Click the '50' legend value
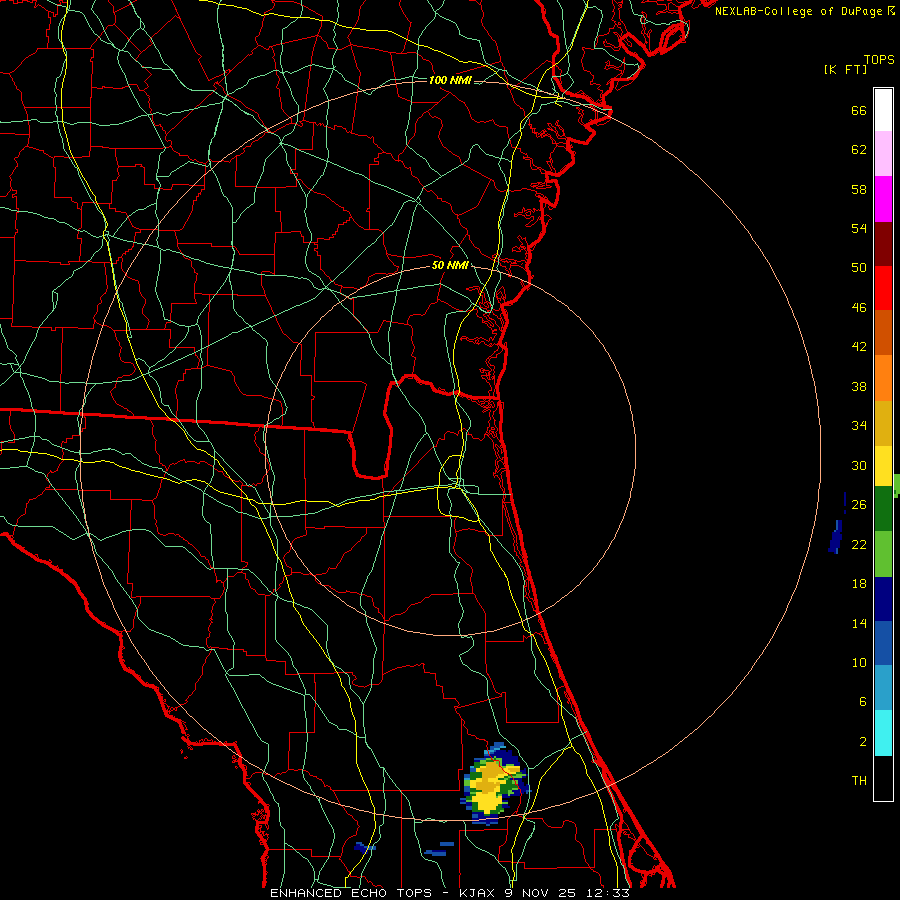900x900 pixels. pos(859,268)
